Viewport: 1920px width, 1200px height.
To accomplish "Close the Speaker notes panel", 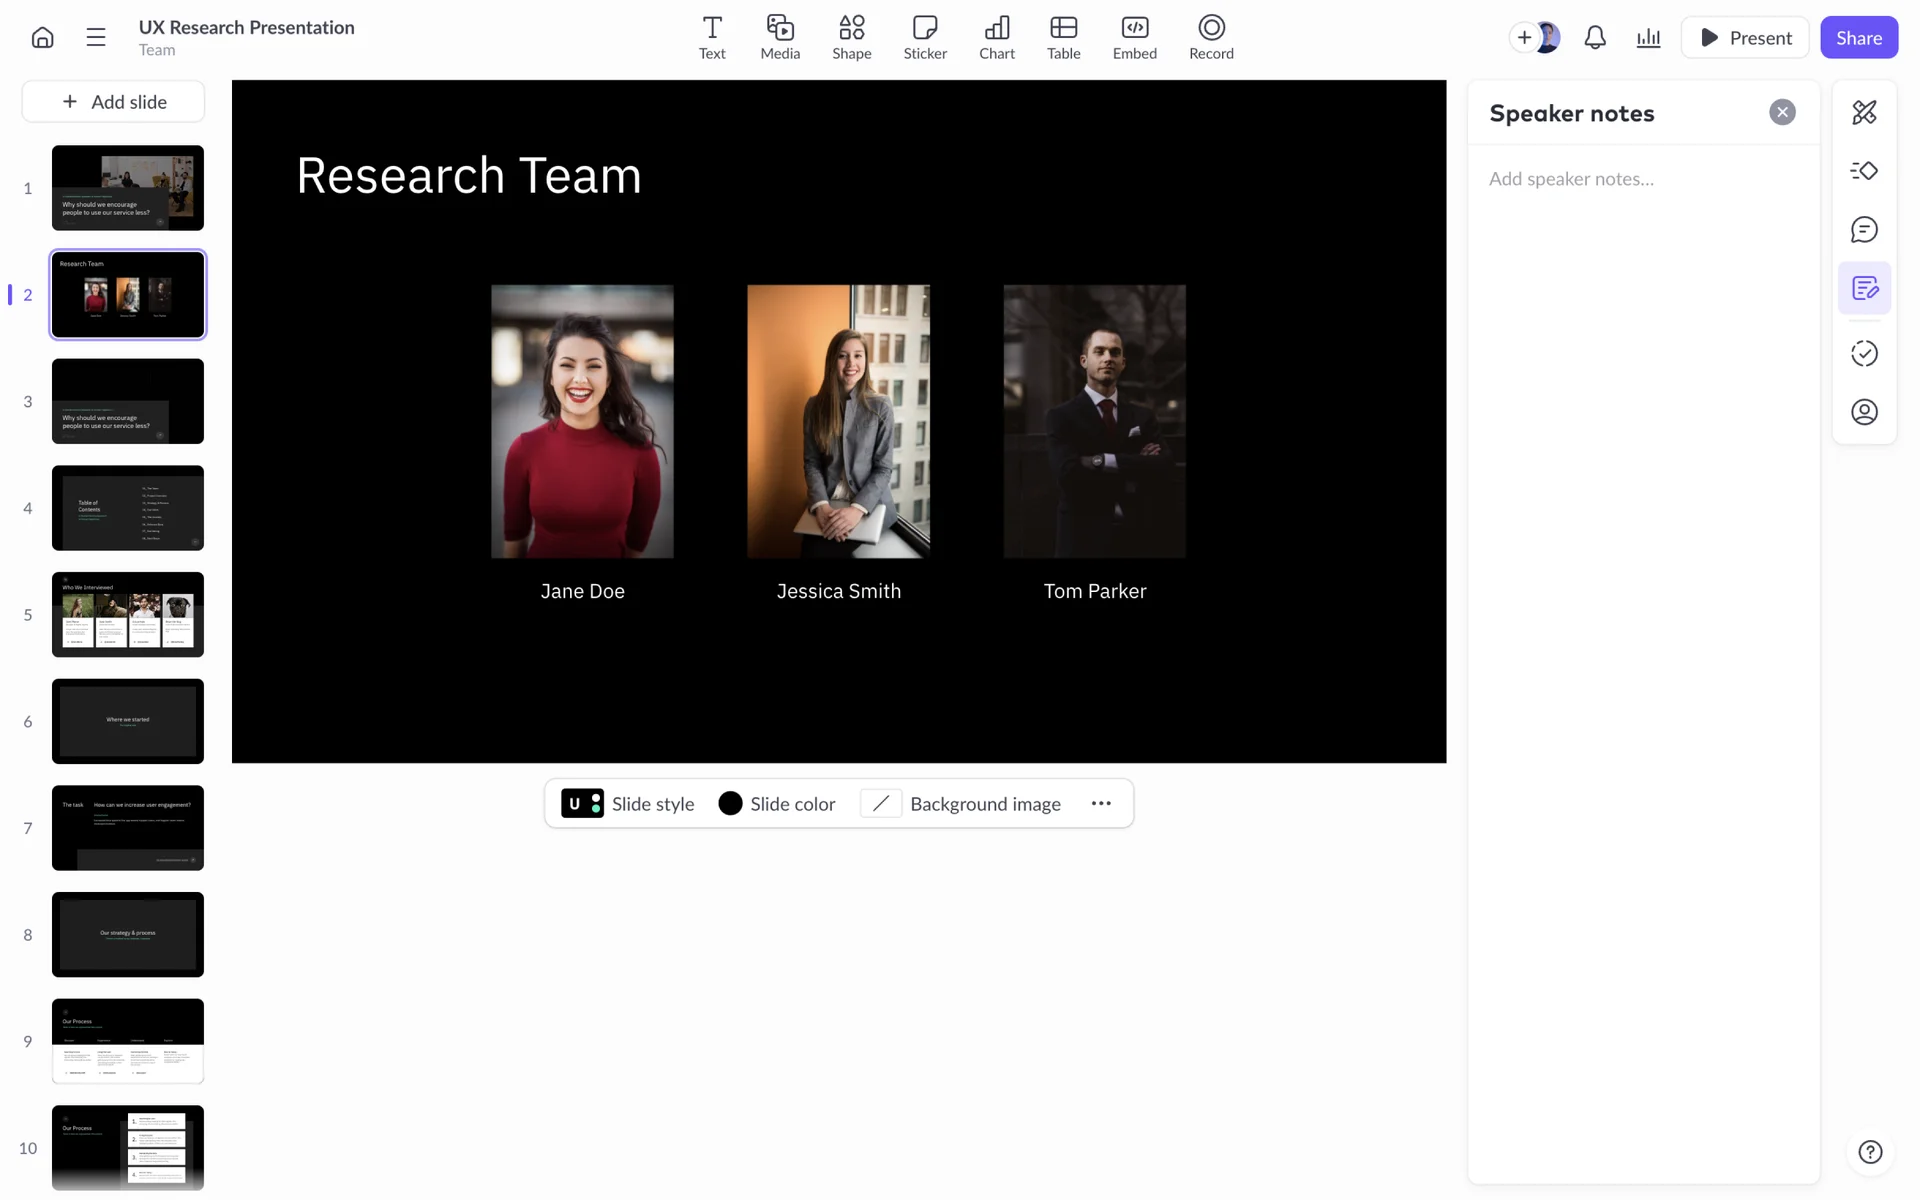I will pyautogui.click(x=1782, y=112).
